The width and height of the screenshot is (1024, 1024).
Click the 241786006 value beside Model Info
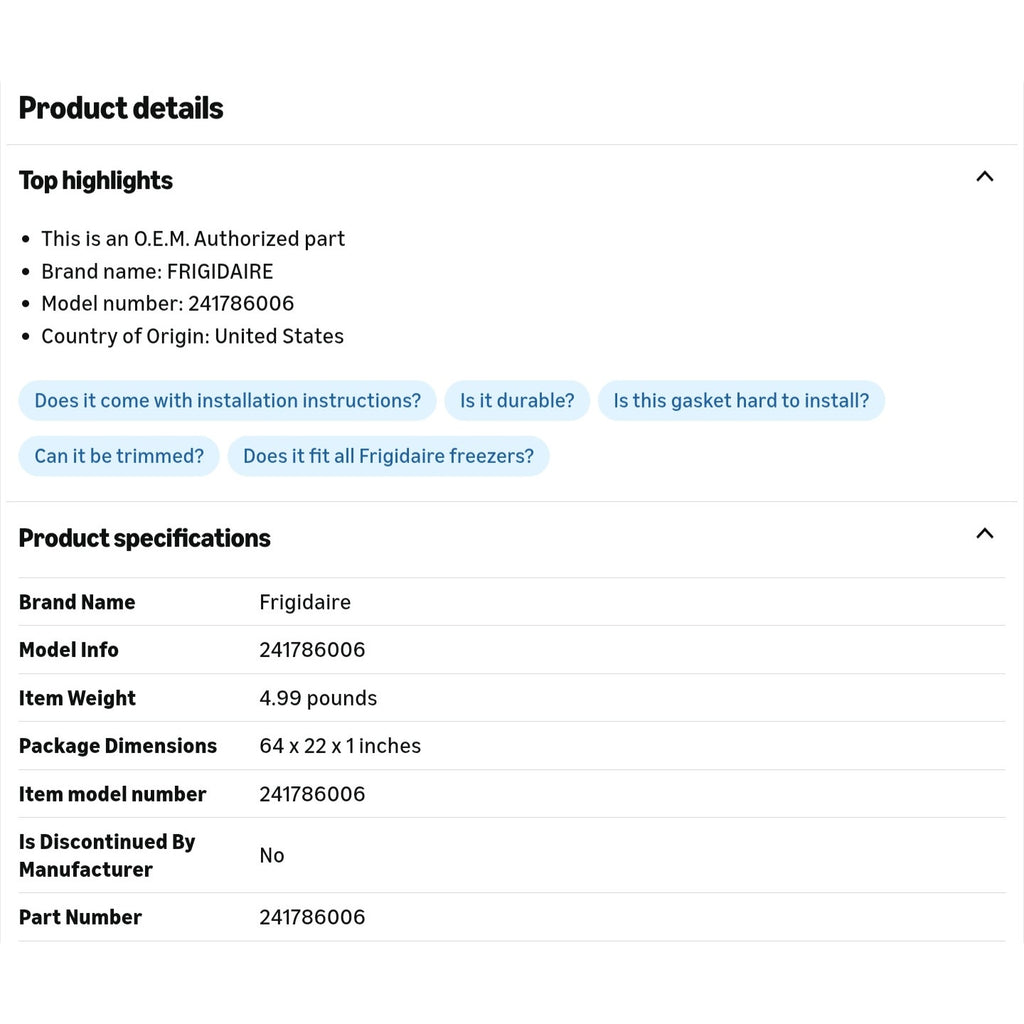pyautogui.click(x=312, y=650)
